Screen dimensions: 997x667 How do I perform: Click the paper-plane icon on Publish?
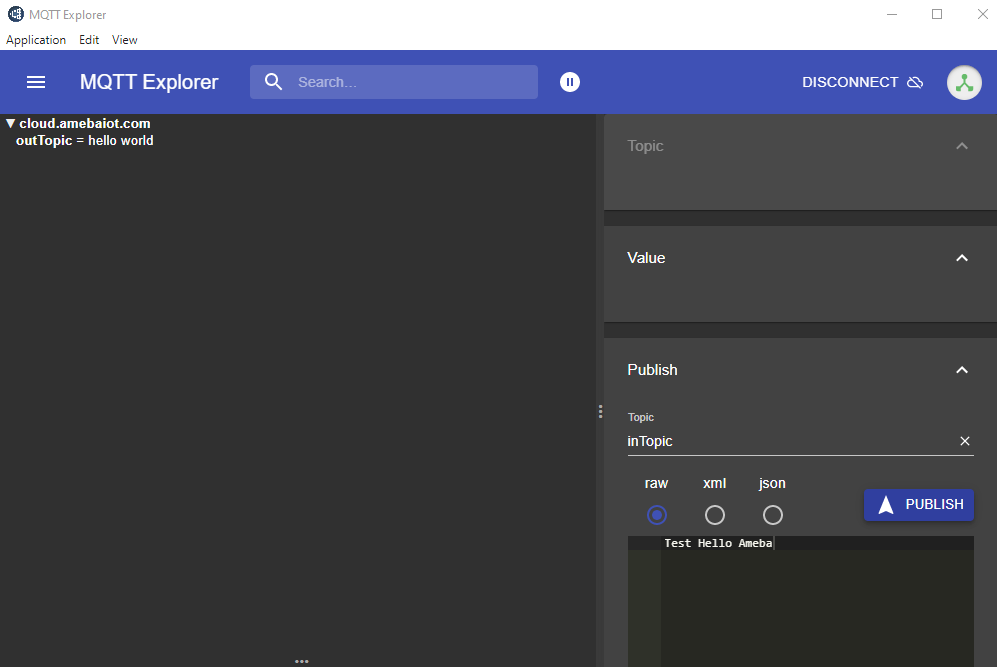(x=885, y=505)
